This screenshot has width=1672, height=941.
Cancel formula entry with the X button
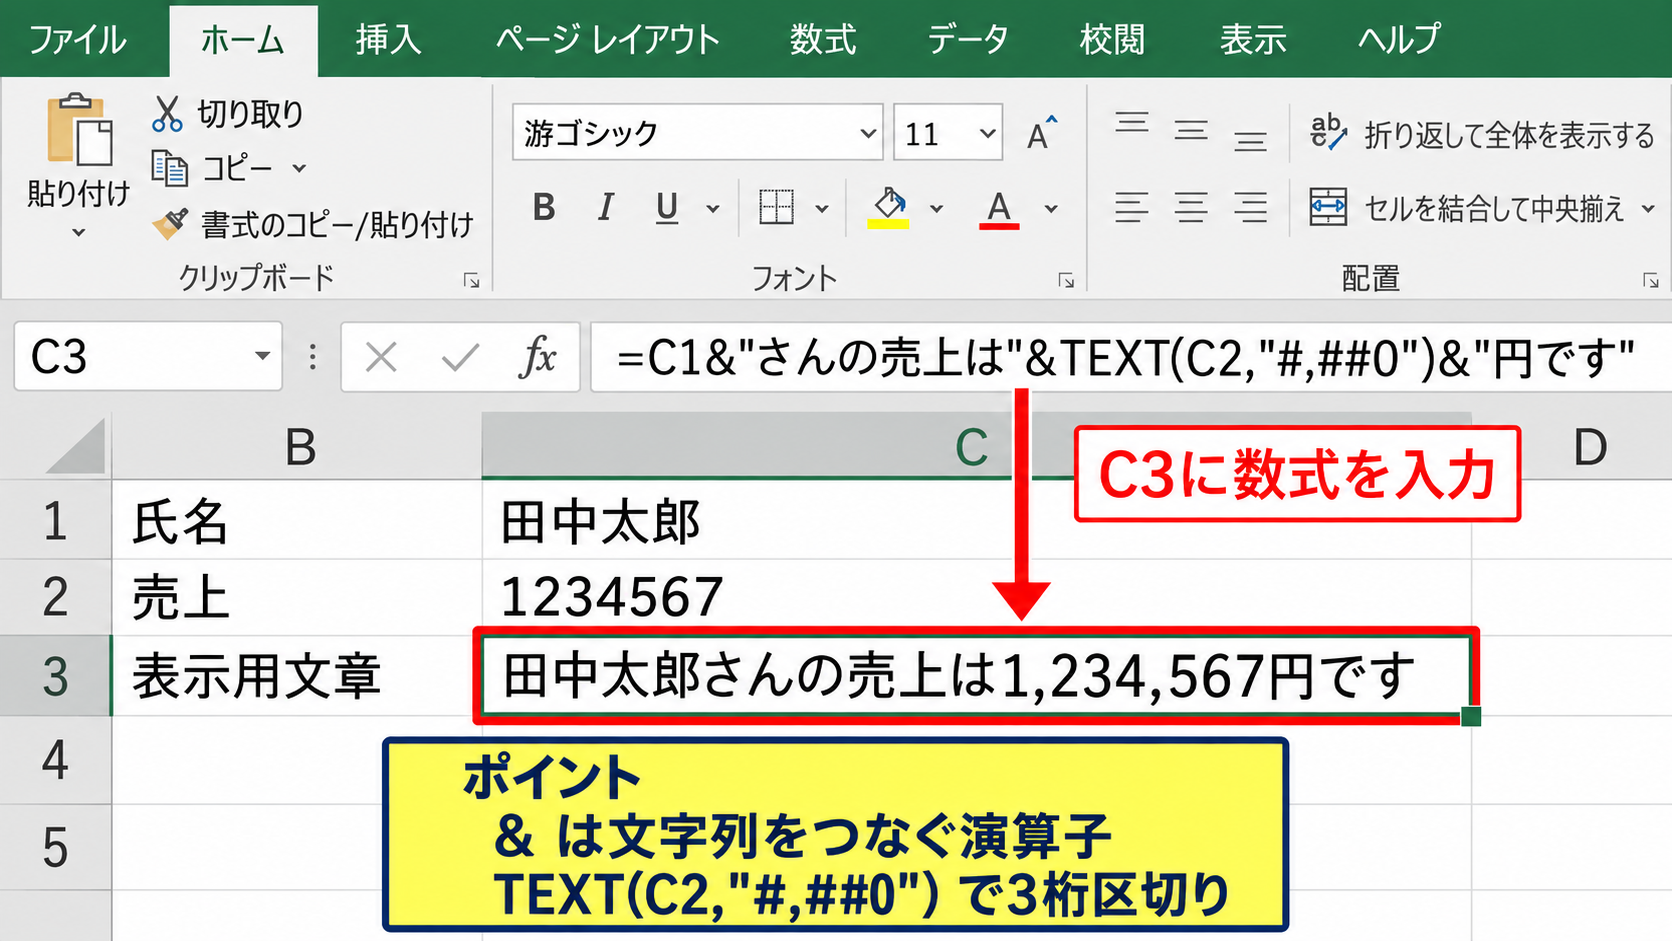tap(381, 357)
